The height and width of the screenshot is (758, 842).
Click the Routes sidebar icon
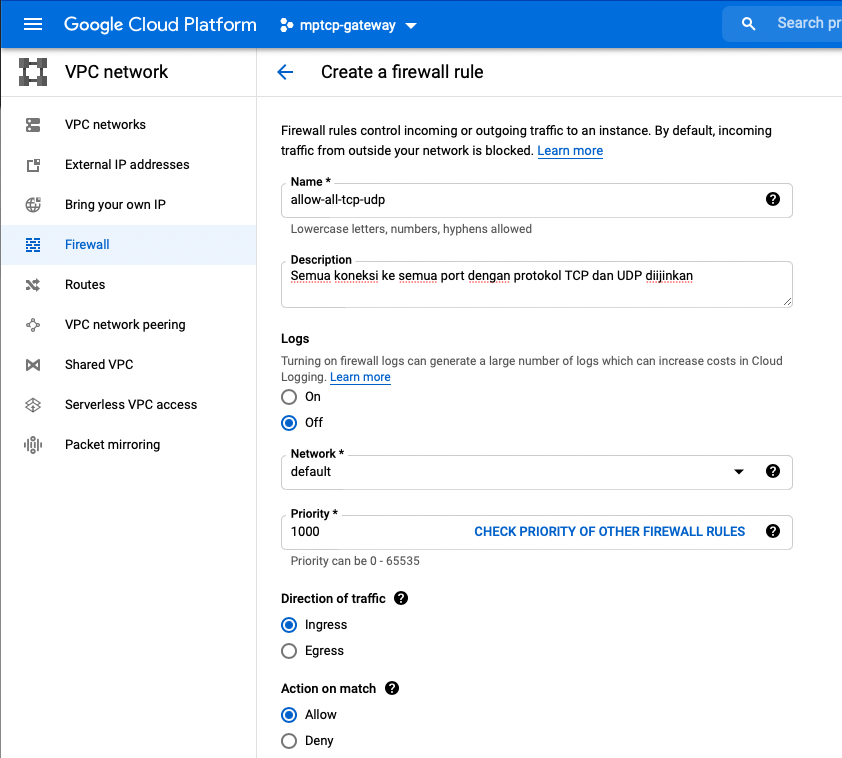[33, 285]
